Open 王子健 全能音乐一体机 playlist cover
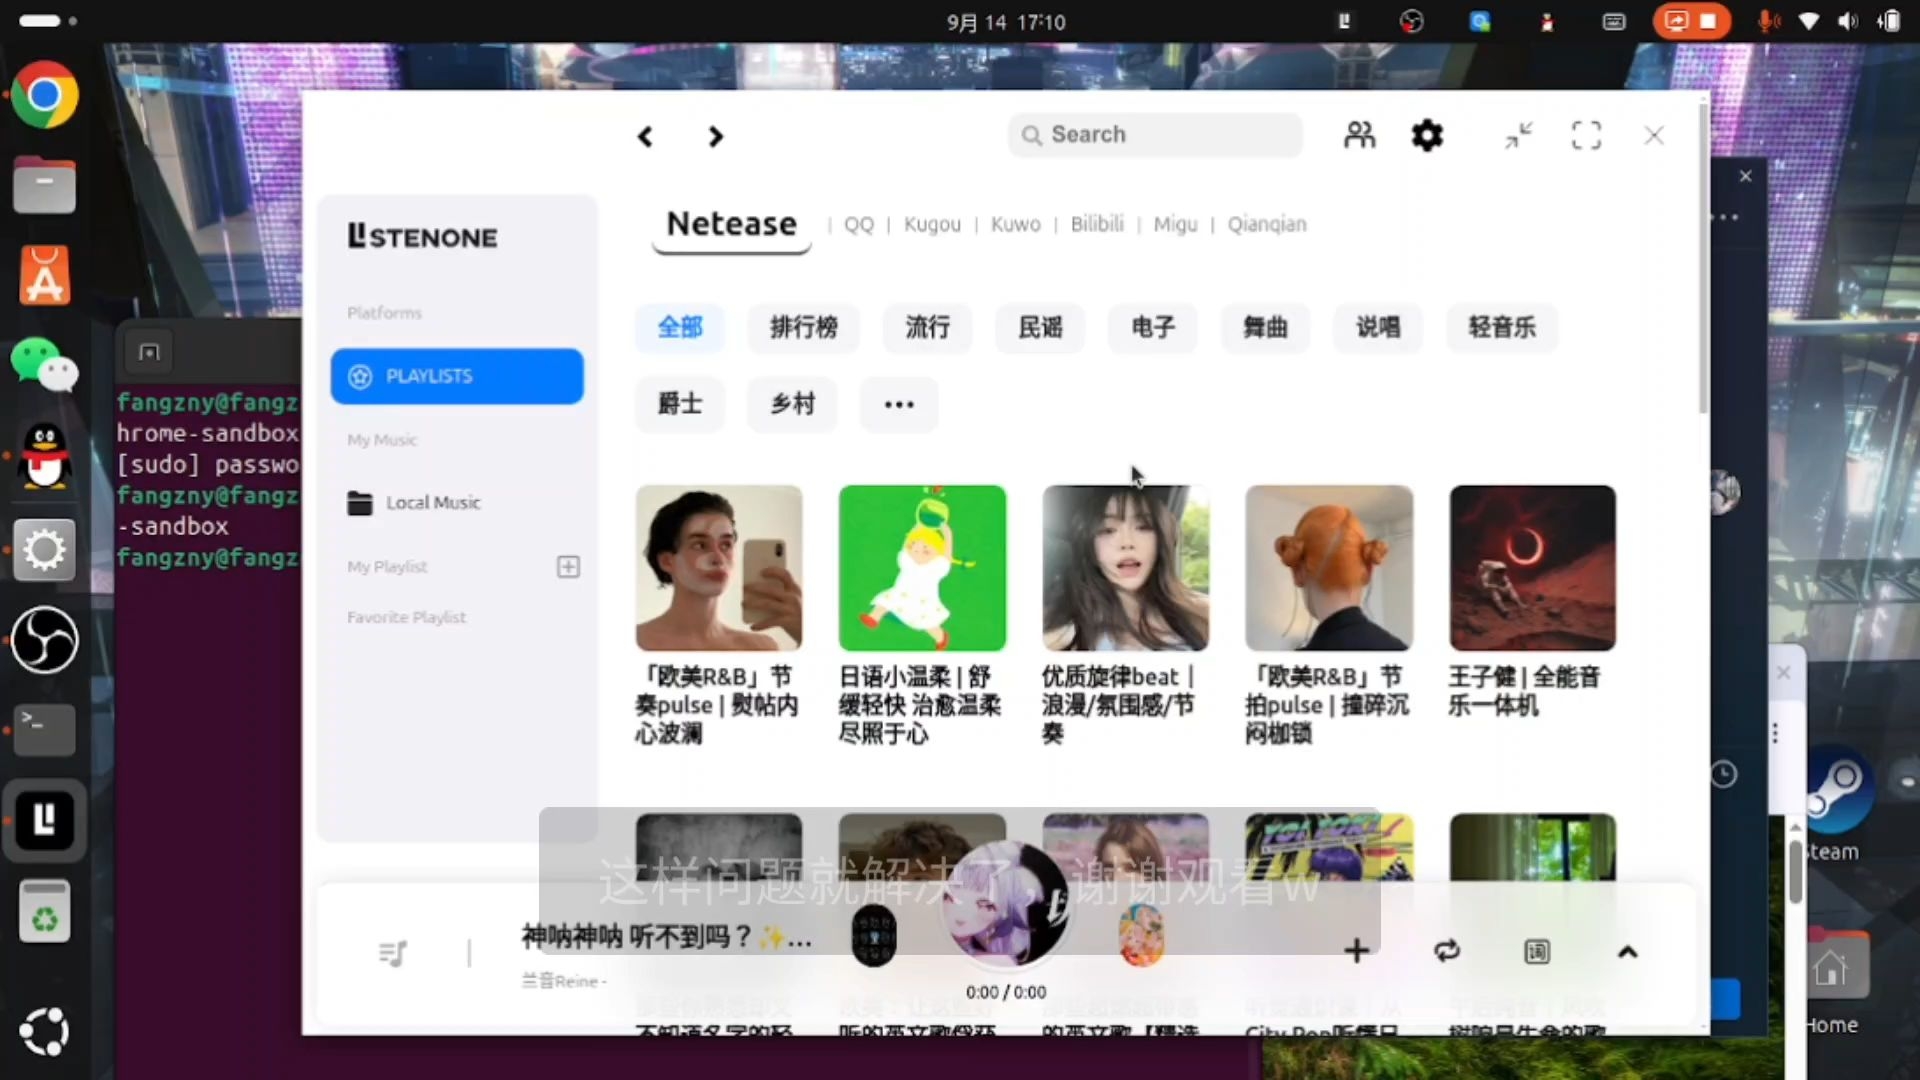This screenshot has width=1920, height=1080. click(x=1533, y=568)
